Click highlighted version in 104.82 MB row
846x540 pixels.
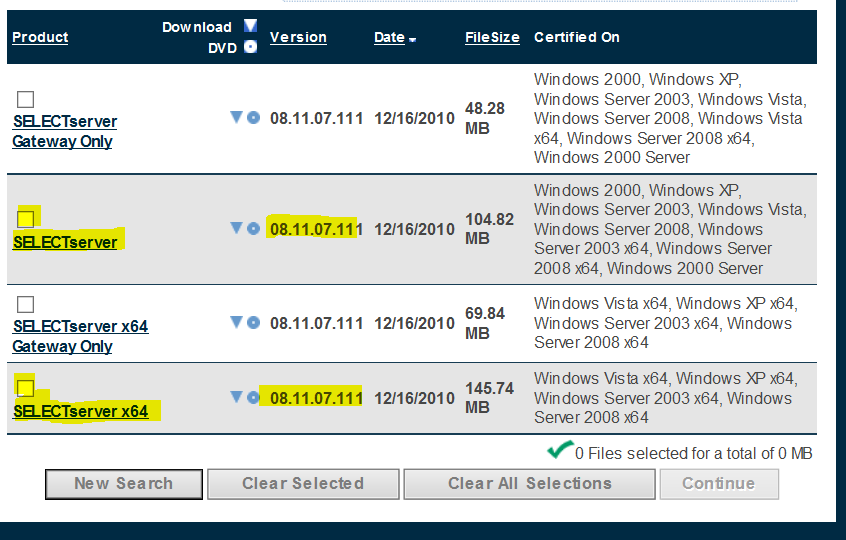tap(316, 229)
